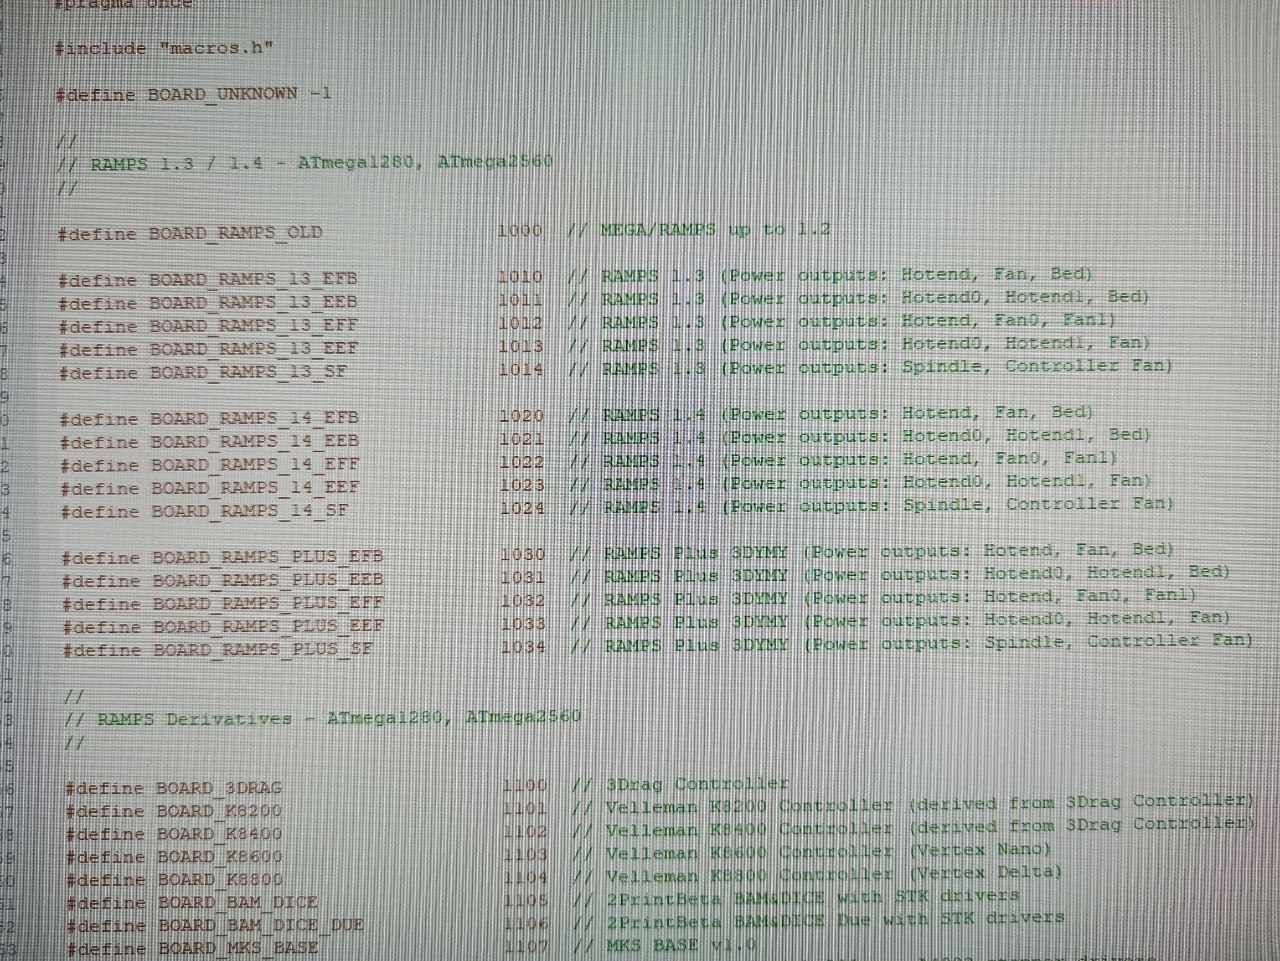
Task: Select BOARD_RAMPS_13_EEB identifier
Action: [253, 302]
